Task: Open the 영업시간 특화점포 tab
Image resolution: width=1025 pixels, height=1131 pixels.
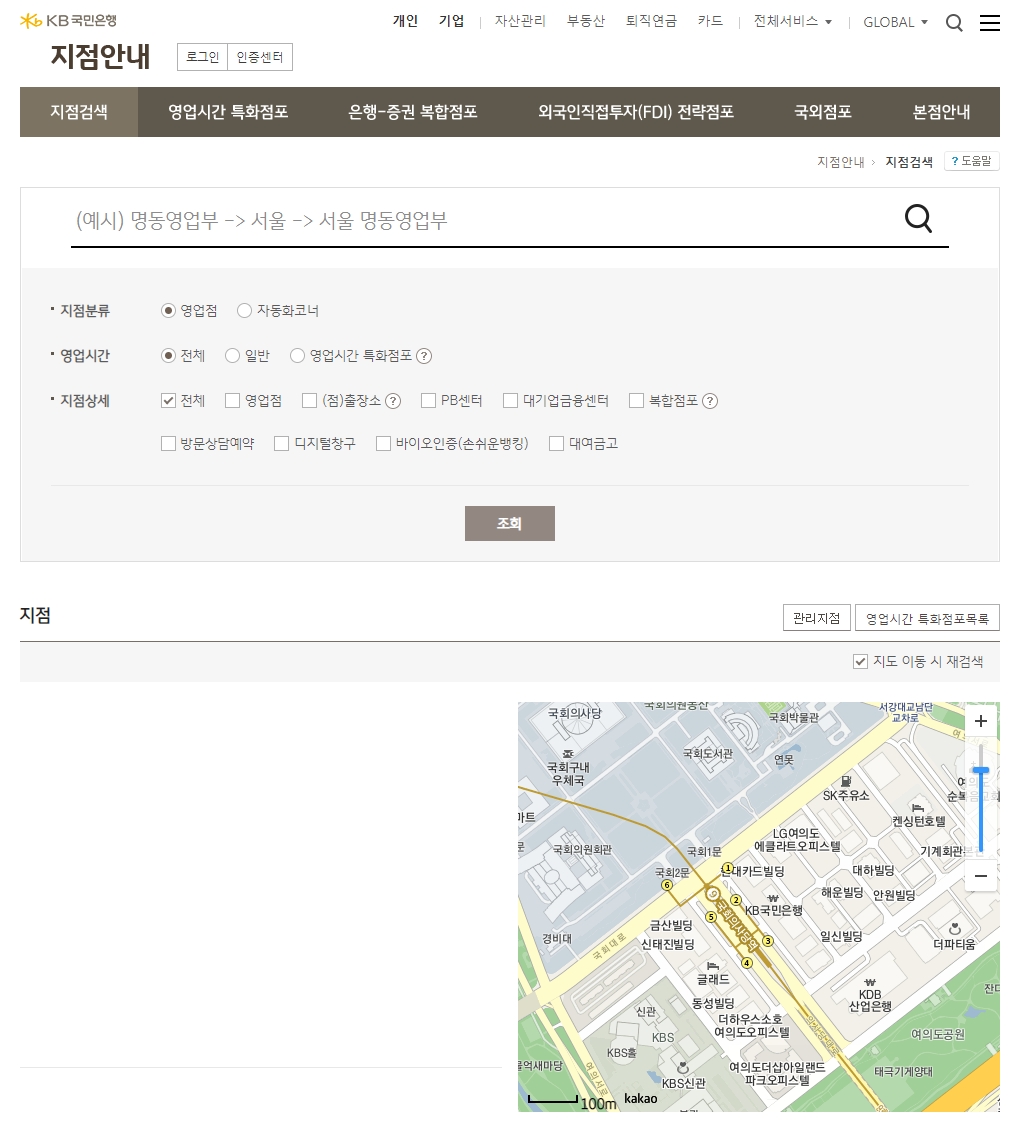Action: (x=228, y=113)
